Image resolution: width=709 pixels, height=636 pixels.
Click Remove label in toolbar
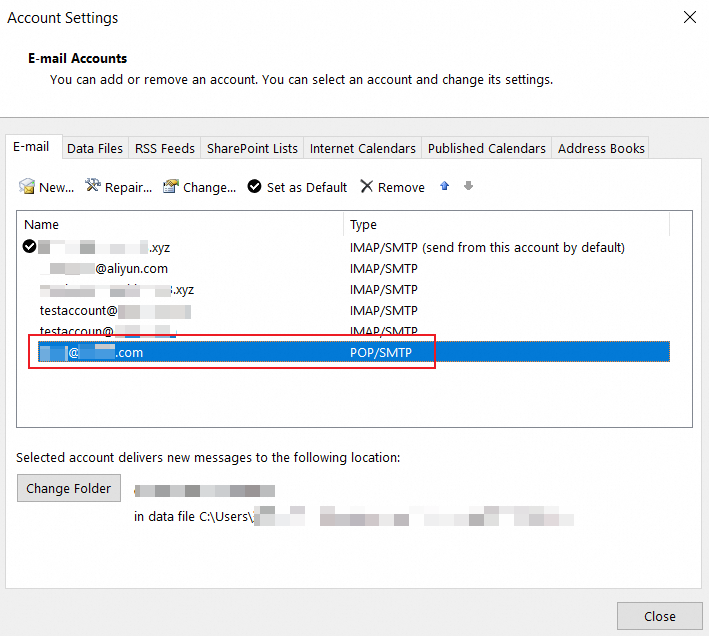pos(401,188)
